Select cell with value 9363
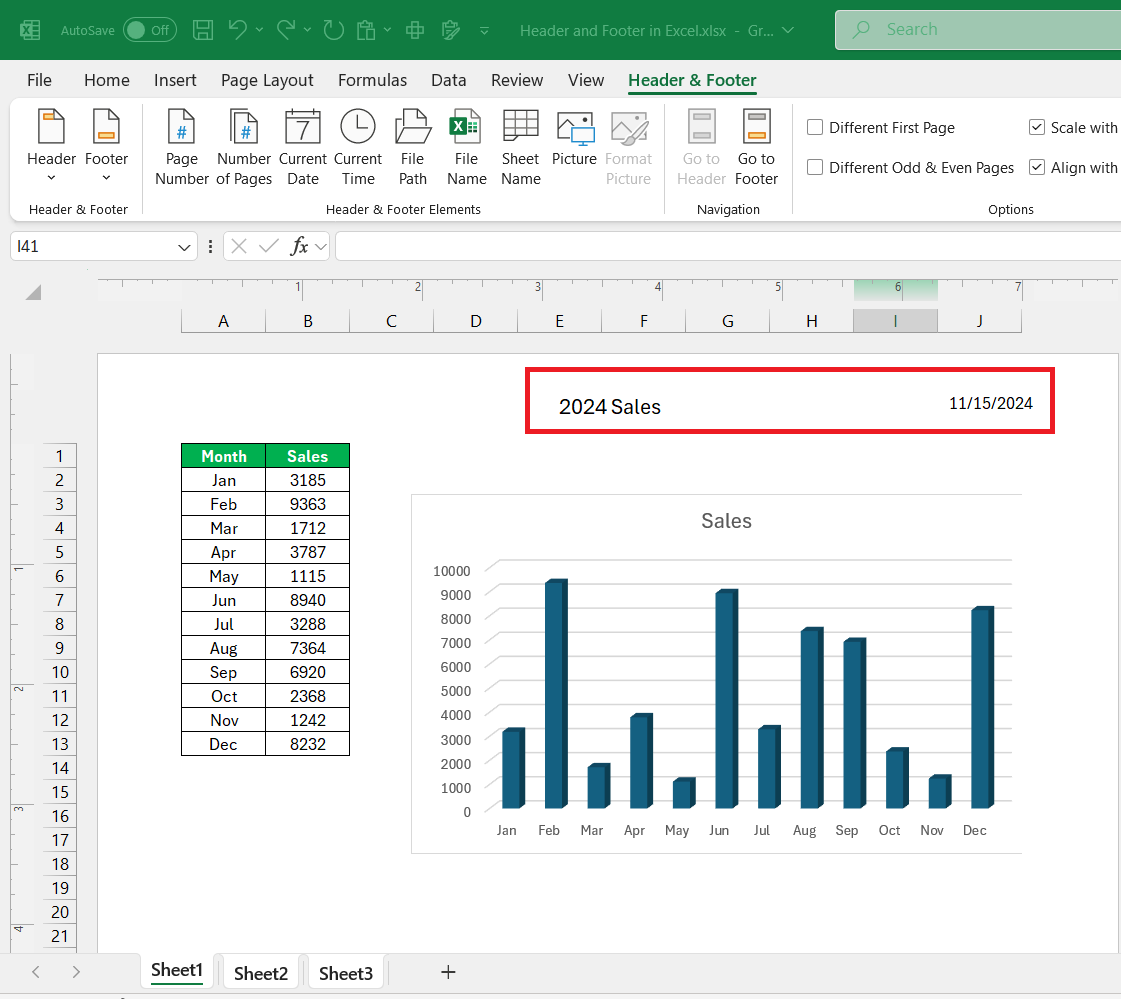The height and width of the screenshot is (999, 1121). tap(307, 504)
